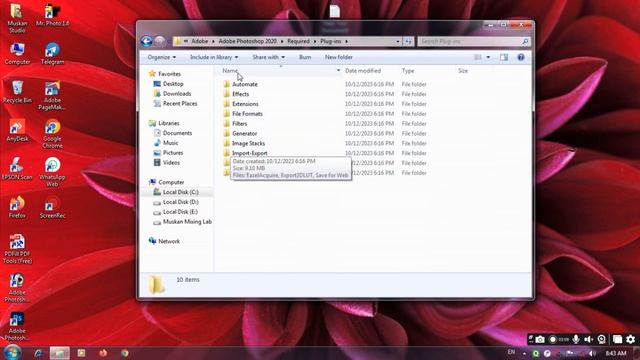Sort by Date modified column header
The image size is (640, 360).
pyautogui.click(x=363, y=71)
